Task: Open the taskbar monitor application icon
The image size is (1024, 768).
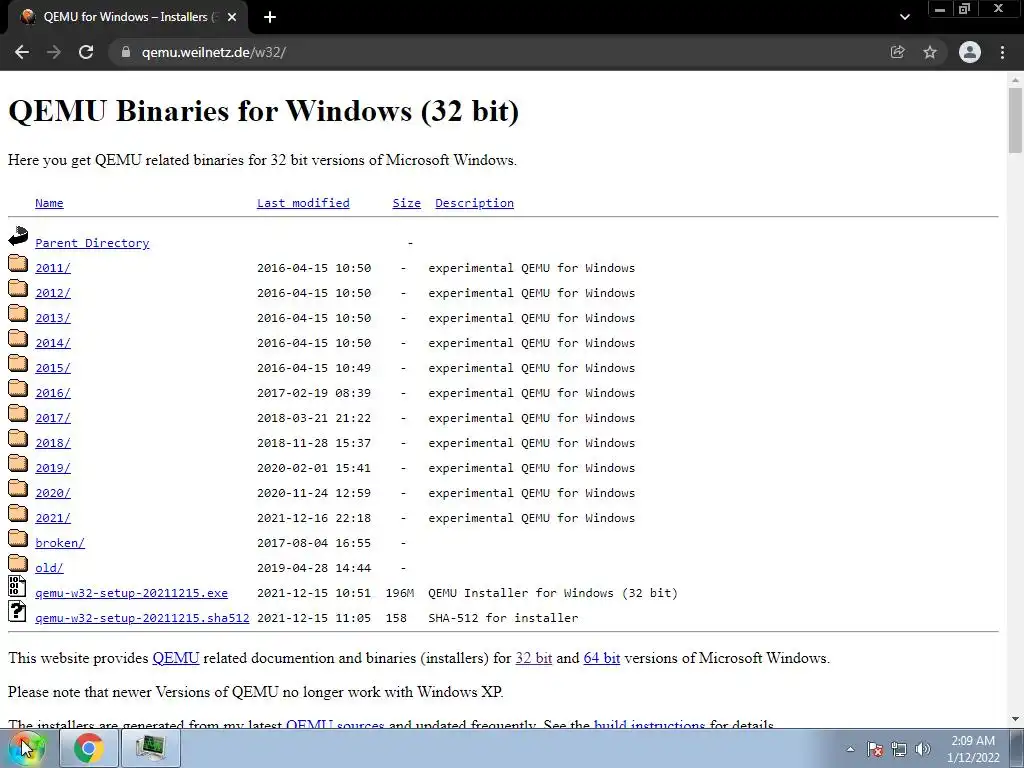Action: (150, 748)
